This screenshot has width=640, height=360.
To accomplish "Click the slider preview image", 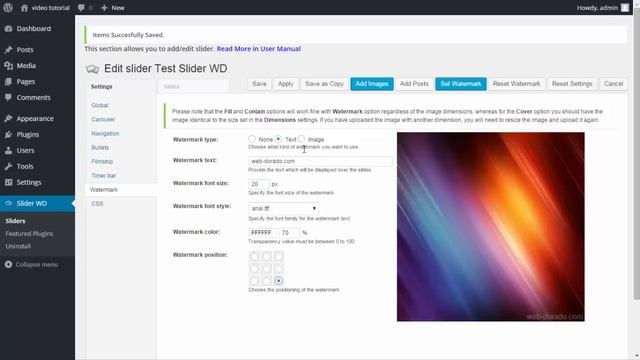I will point(491,227).
